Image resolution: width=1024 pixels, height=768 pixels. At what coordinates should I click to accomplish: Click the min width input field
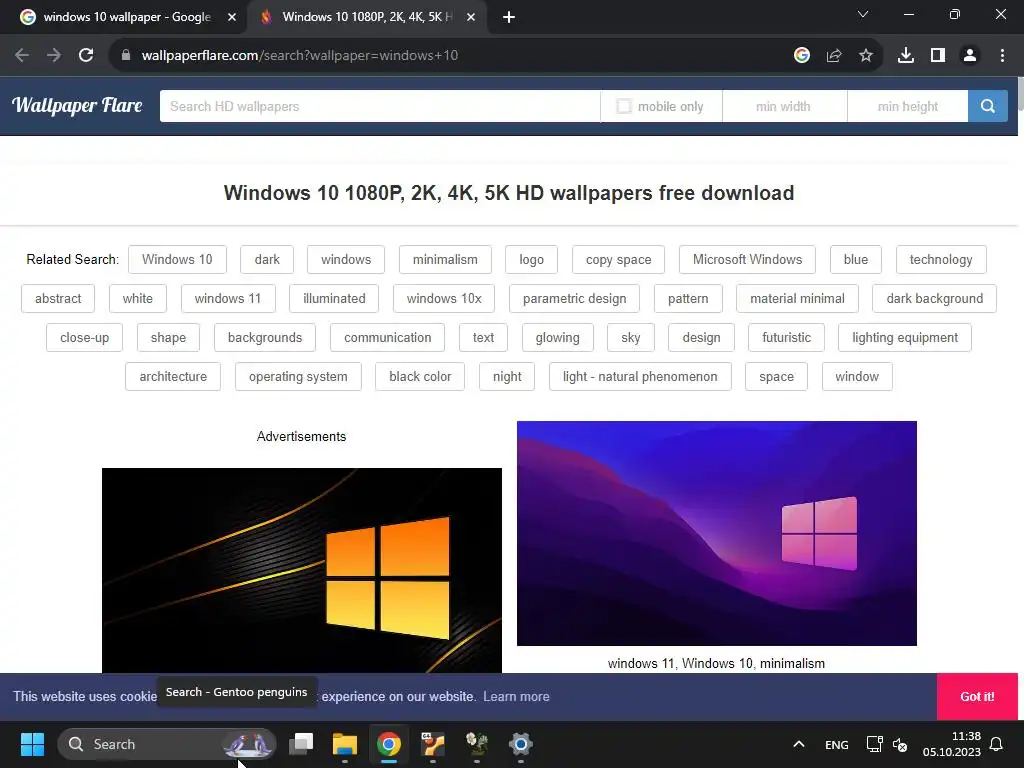coord(784,106)
